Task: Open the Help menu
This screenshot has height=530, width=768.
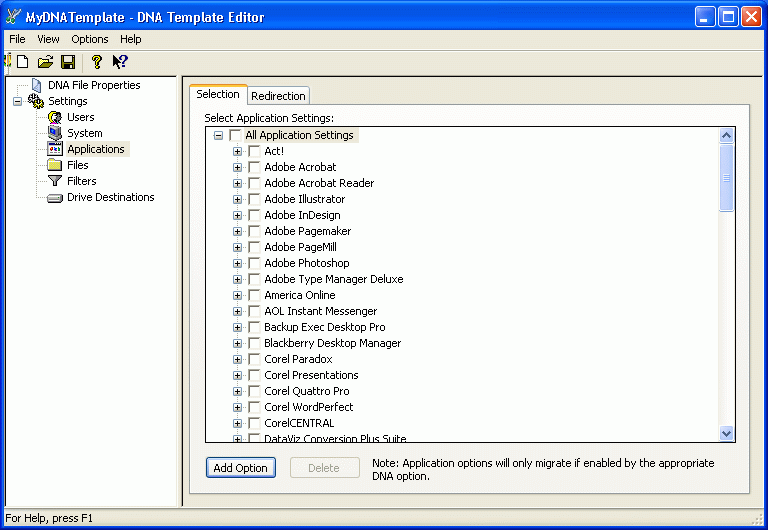Action: click(131, 39)
